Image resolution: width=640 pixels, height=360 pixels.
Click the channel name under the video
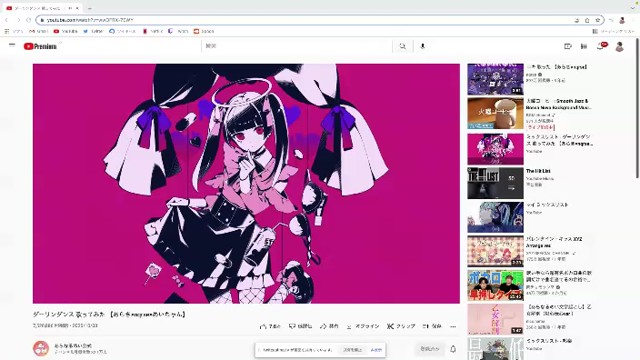click(73, 346)
